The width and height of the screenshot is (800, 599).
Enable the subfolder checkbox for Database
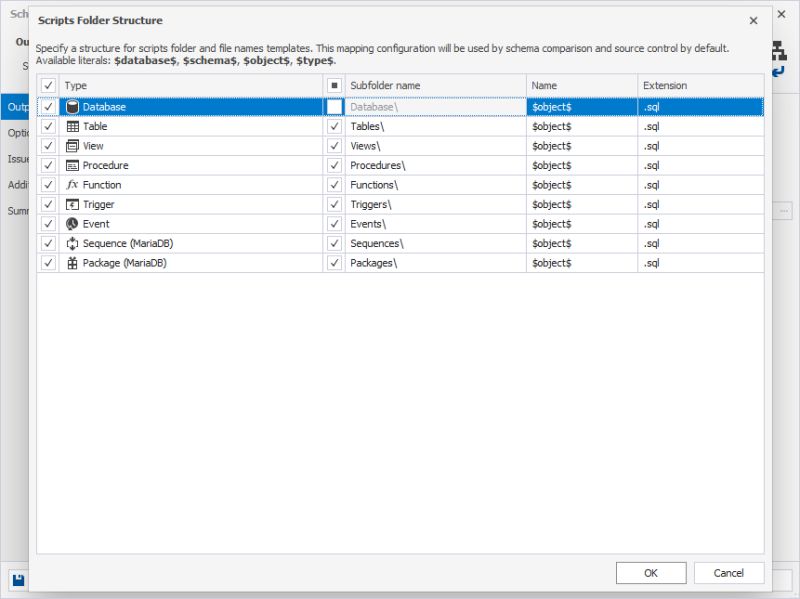coord(335,106)
